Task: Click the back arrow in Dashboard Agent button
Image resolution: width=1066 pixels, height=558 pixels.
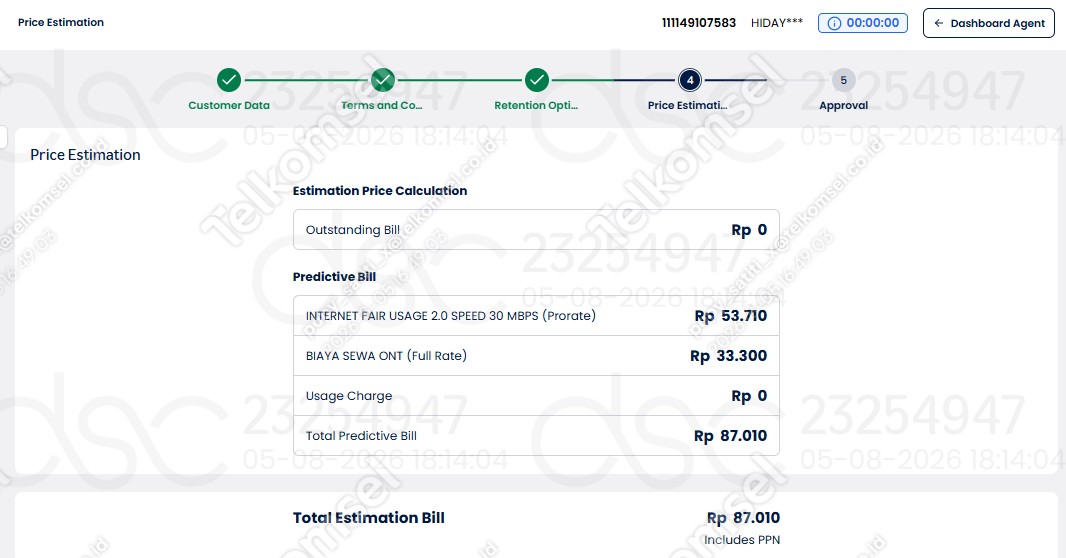Action: 939,23
